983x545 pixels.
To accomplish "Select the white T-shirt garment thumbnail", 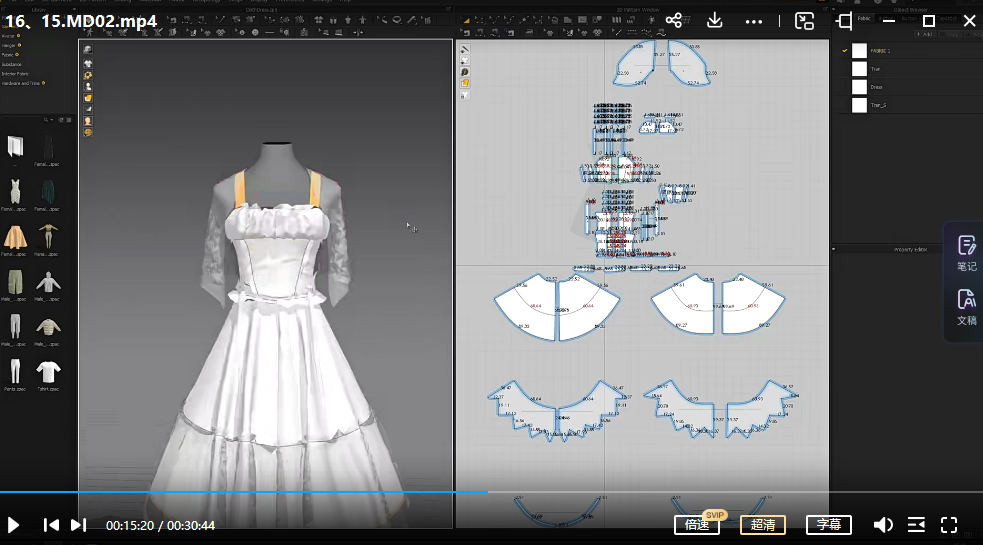I will click(48, 371).
